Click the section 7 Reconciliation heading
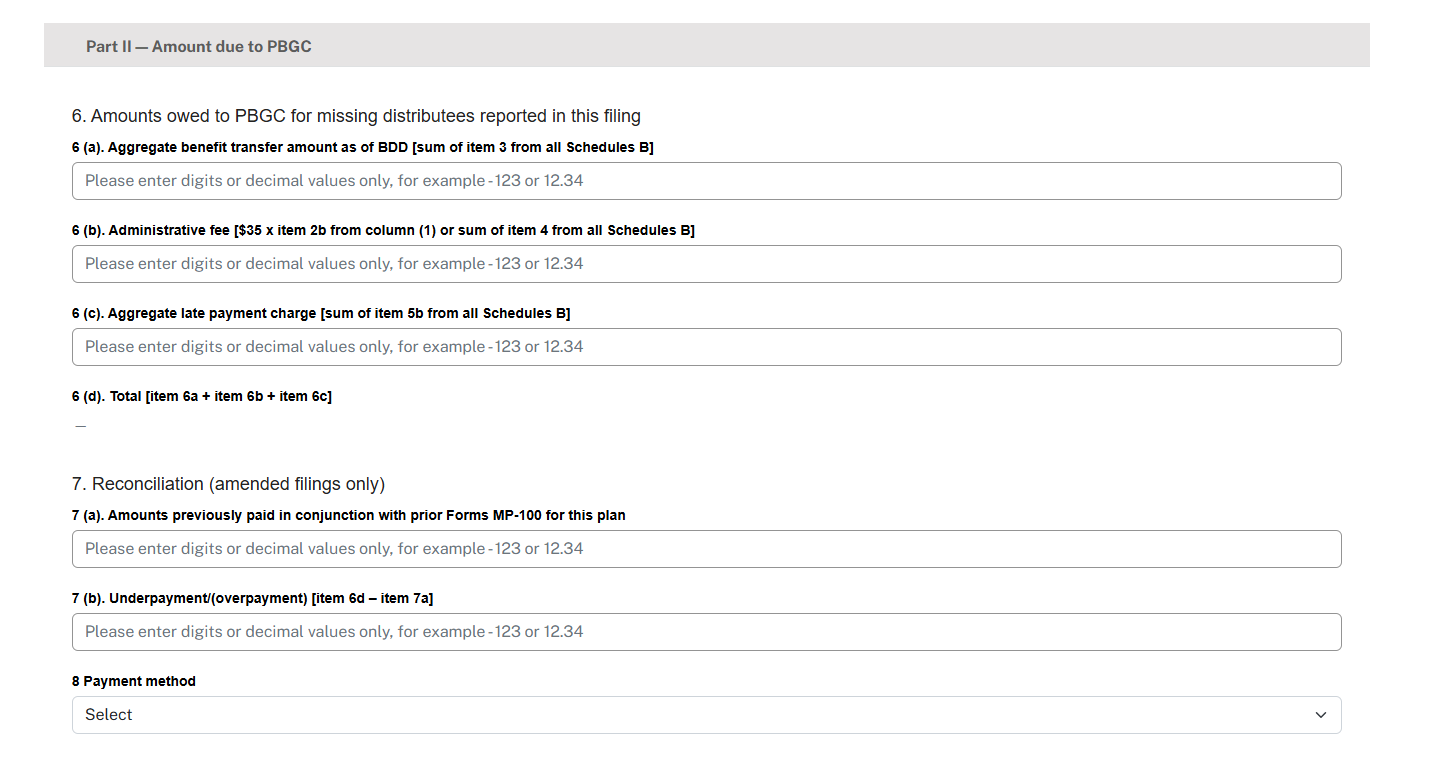Image resolution: width=1437 pixels, height=769 pixels. tap(228, 484)
